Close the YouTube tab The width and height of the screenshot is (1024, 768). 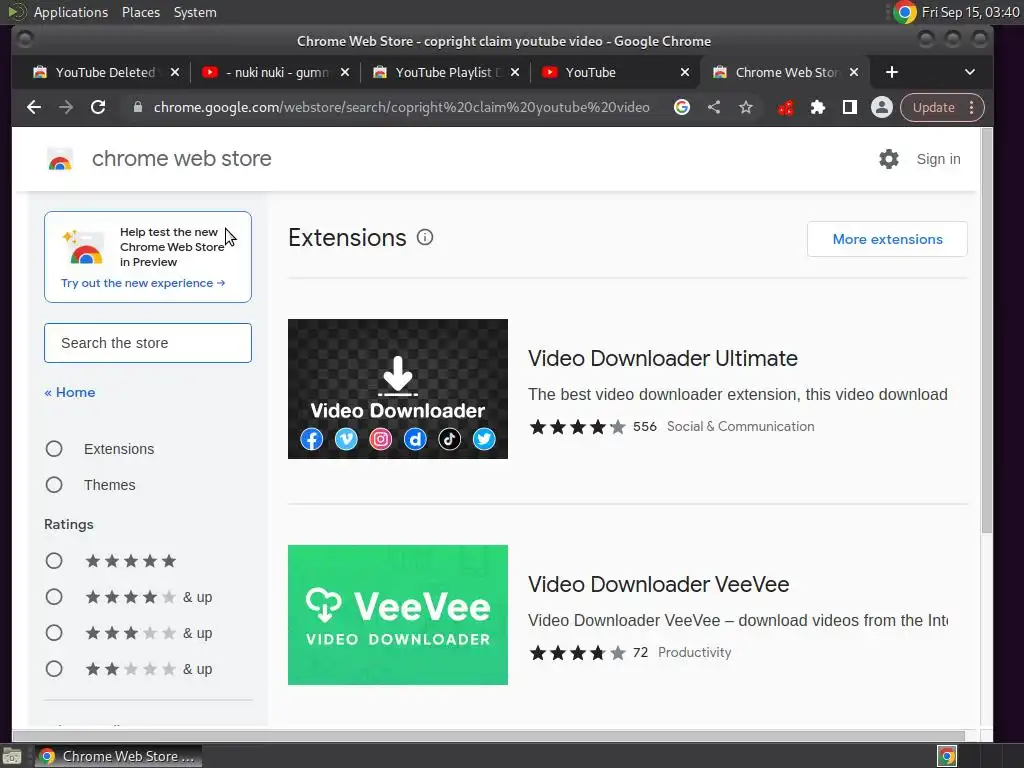(684, 72)
